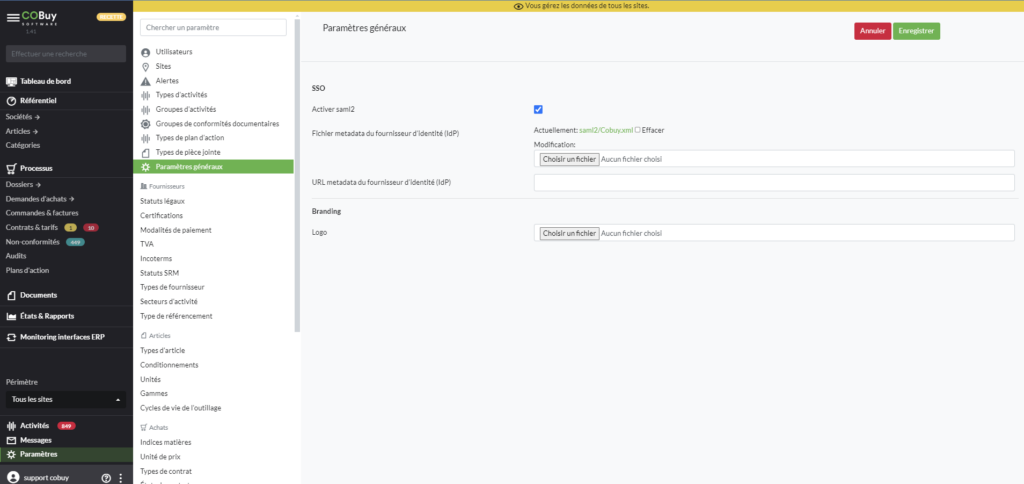Click the Alertes warning triangle icon
Image resolution: width=1024 pixels, height=484 pixels.
[146, 81]
